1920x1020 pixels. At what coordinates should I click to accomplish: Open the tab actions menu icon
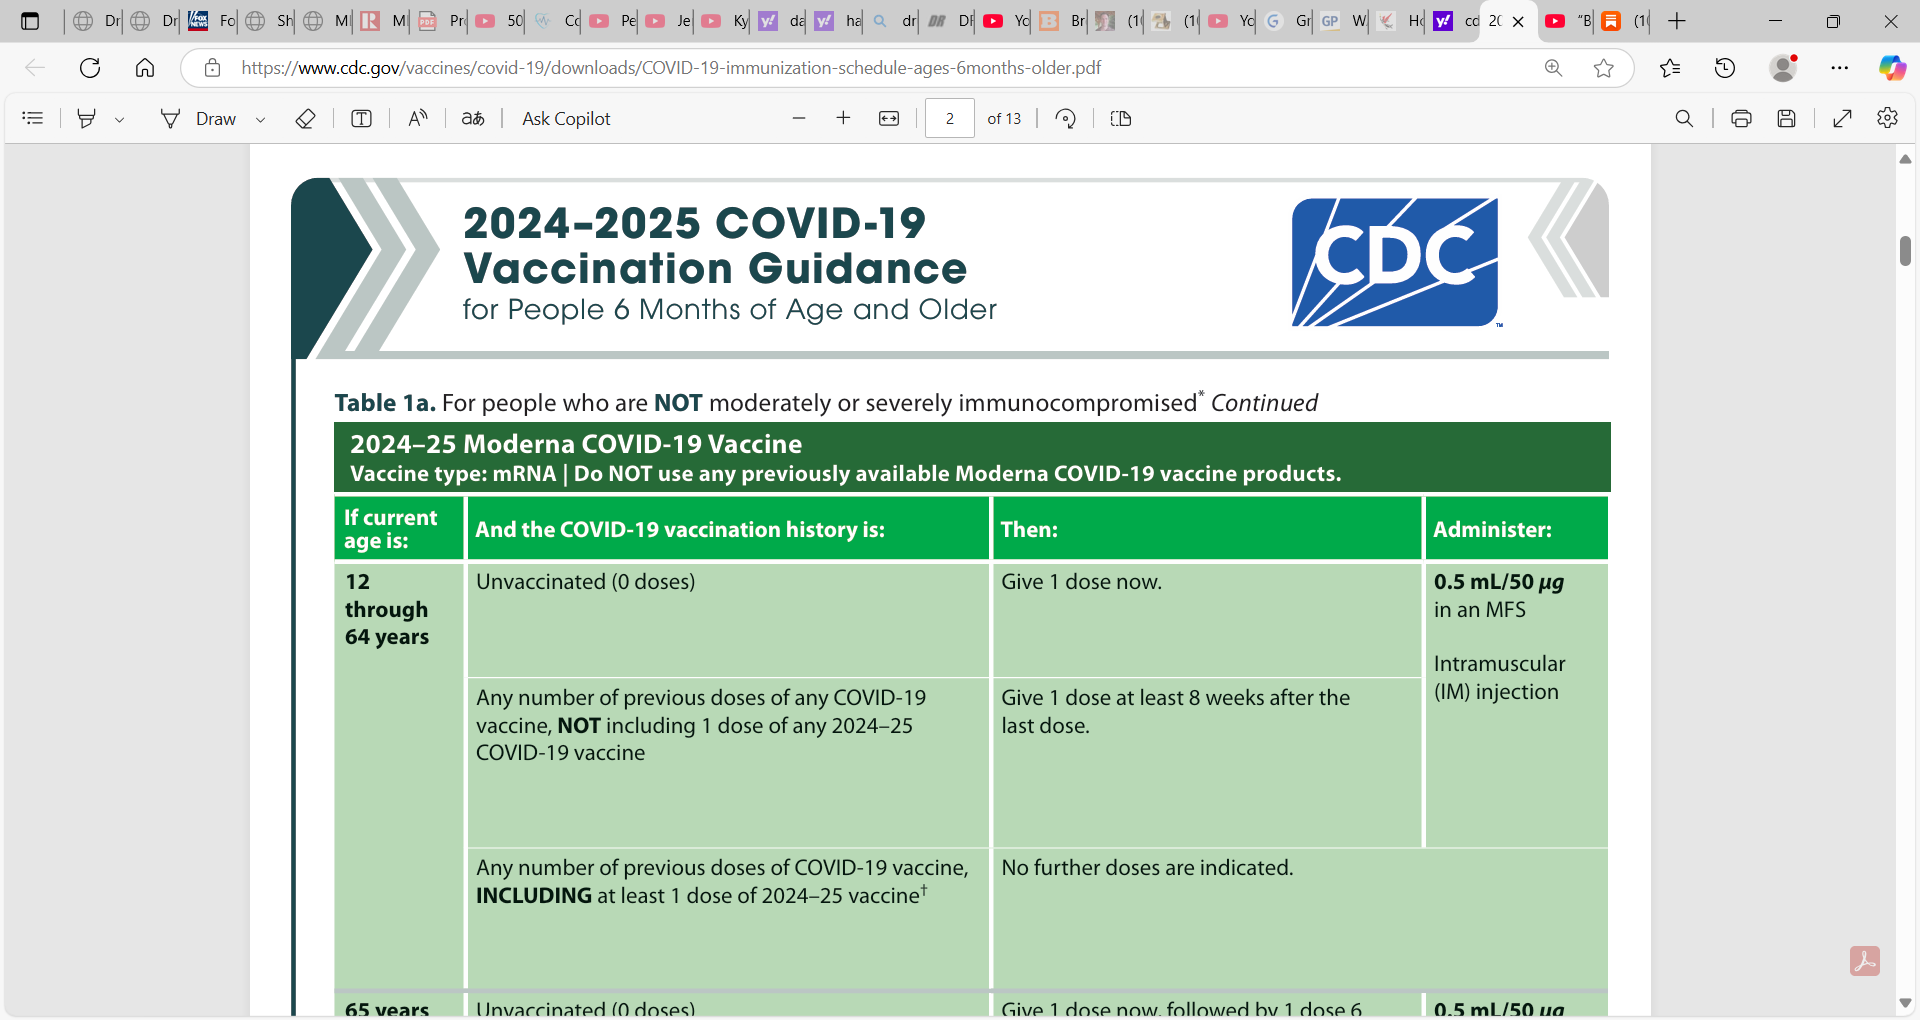(30, 21)
